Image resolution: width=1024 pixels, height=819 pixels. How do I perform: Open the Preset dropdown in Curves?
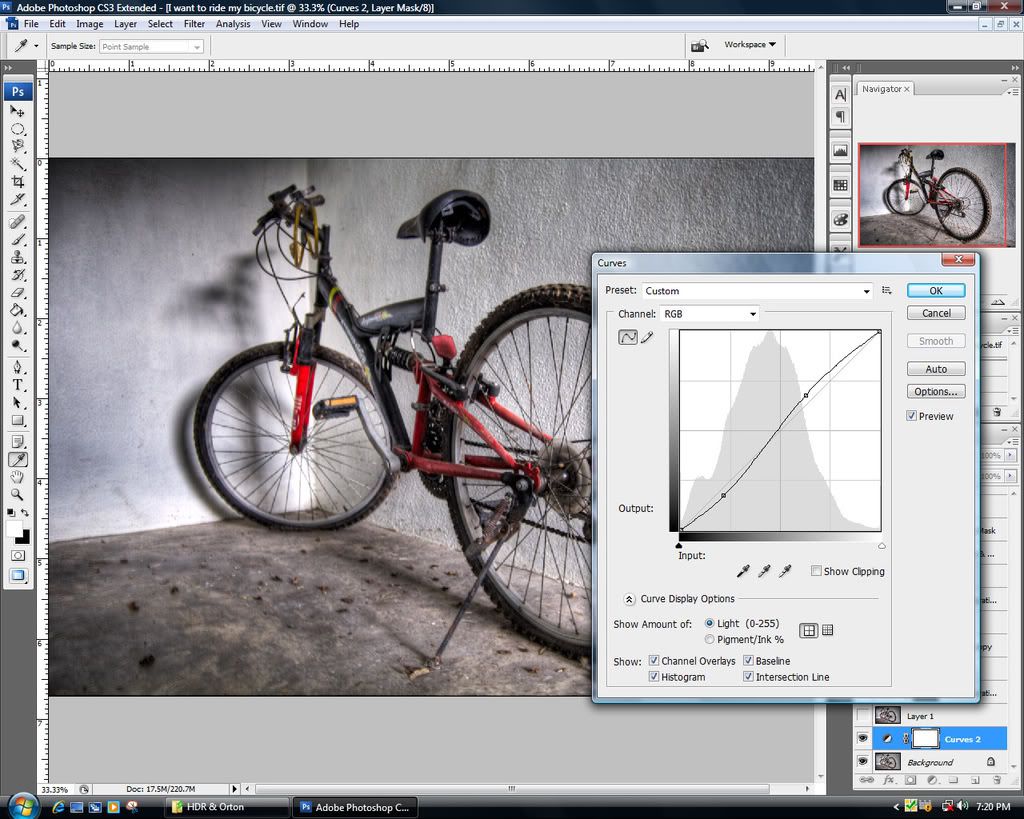(x=757, y=291)
